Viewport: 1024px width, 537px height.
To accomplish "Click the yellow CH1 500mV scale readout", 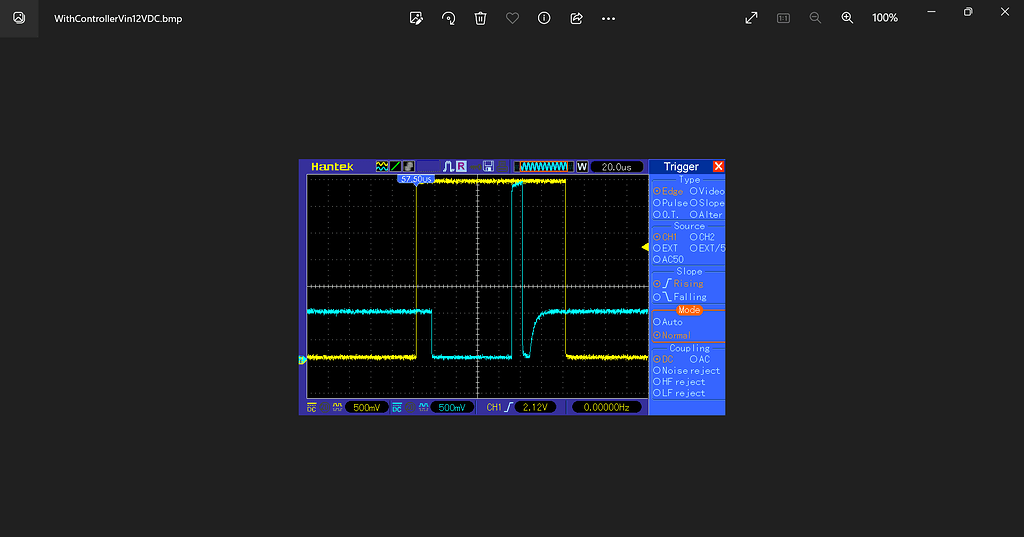I will pos(366,408).
